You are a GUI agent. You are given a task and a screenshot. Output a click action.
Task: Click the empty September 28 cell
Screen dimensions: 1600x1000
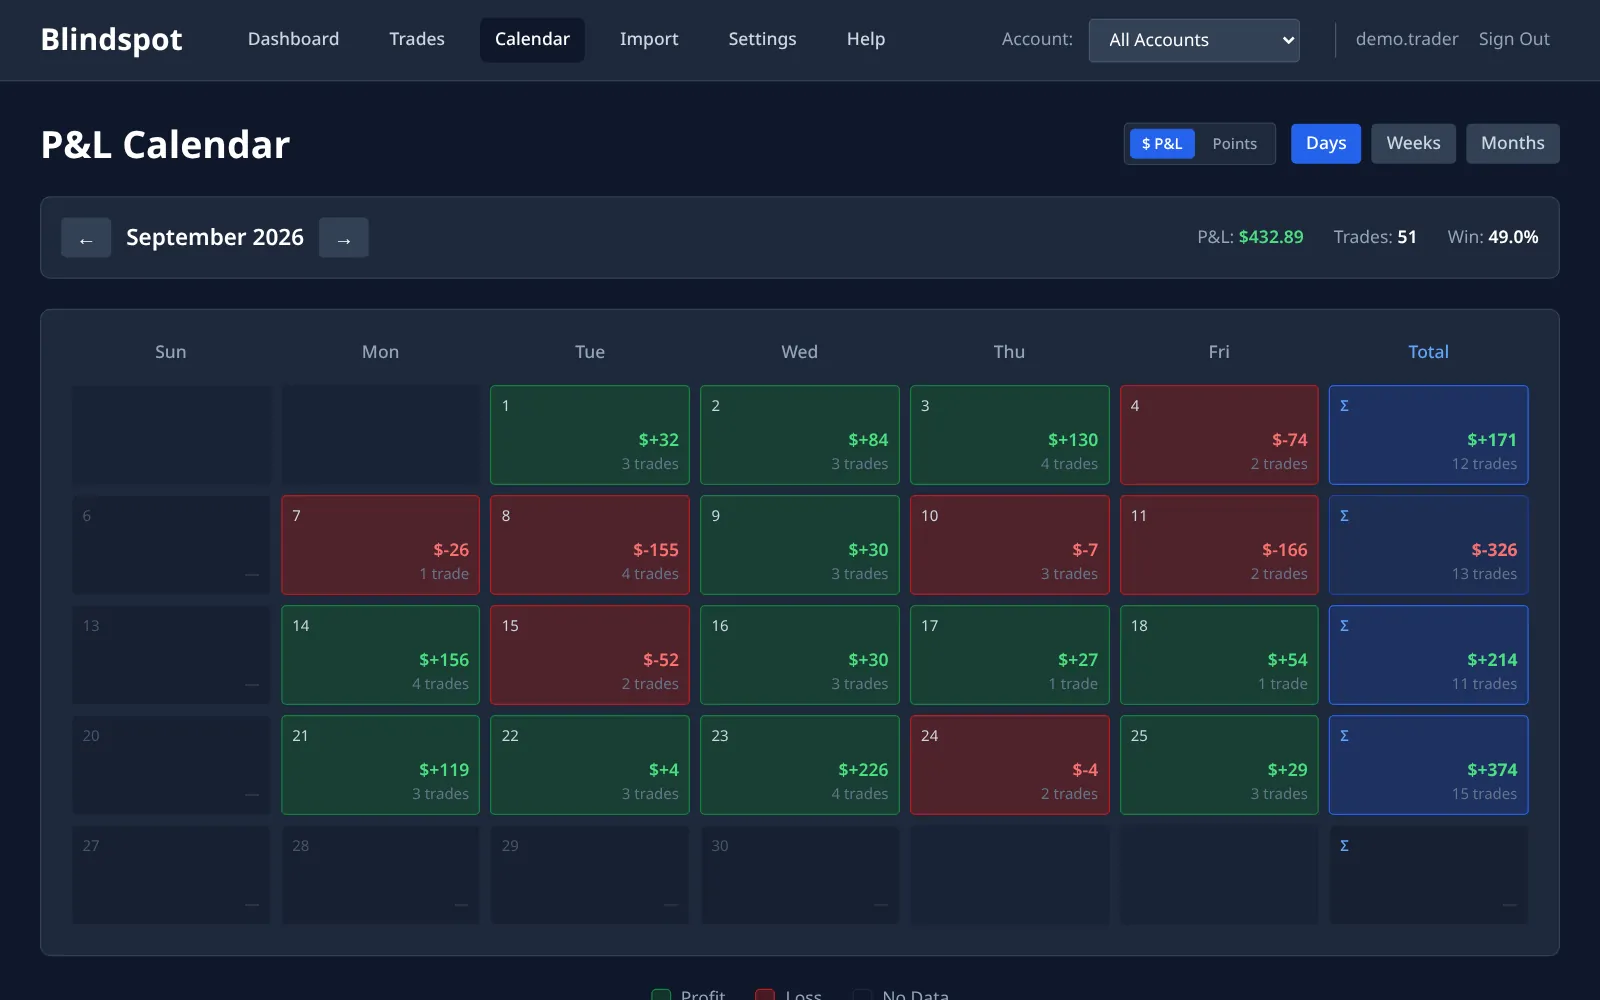tap(380, 875)
